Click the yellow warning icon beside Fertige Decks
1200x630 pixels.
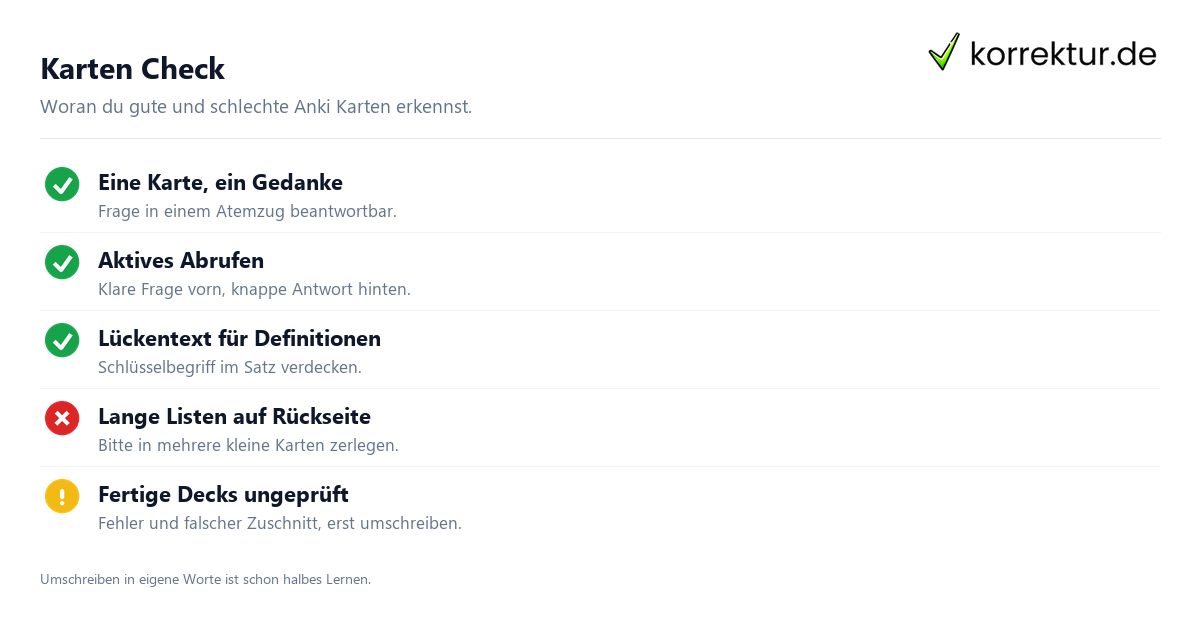coord(62,496)
